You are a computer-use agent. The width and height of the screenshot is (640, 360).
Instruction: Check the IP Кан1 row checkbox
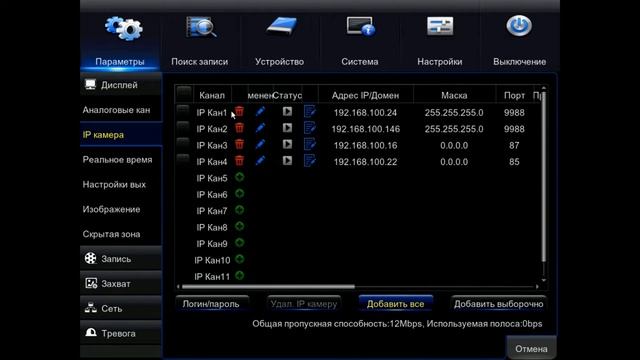183,110
